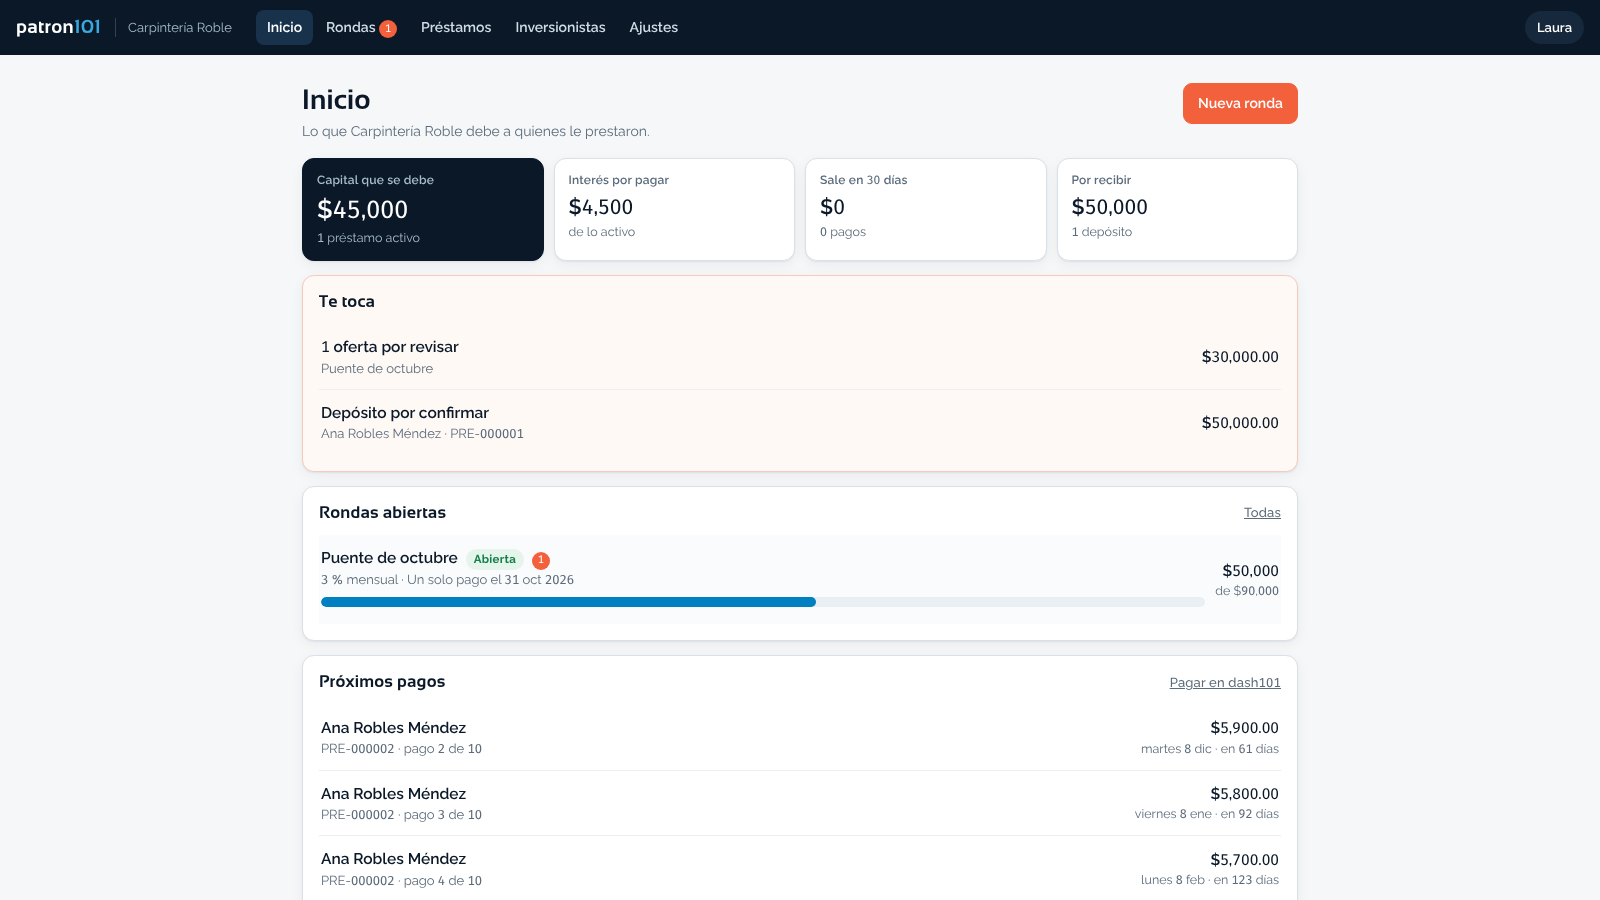Viewport: 1600px width, 900px height.
Task: Follow the Pagar en dash101 link
Action: point(1225,682)
